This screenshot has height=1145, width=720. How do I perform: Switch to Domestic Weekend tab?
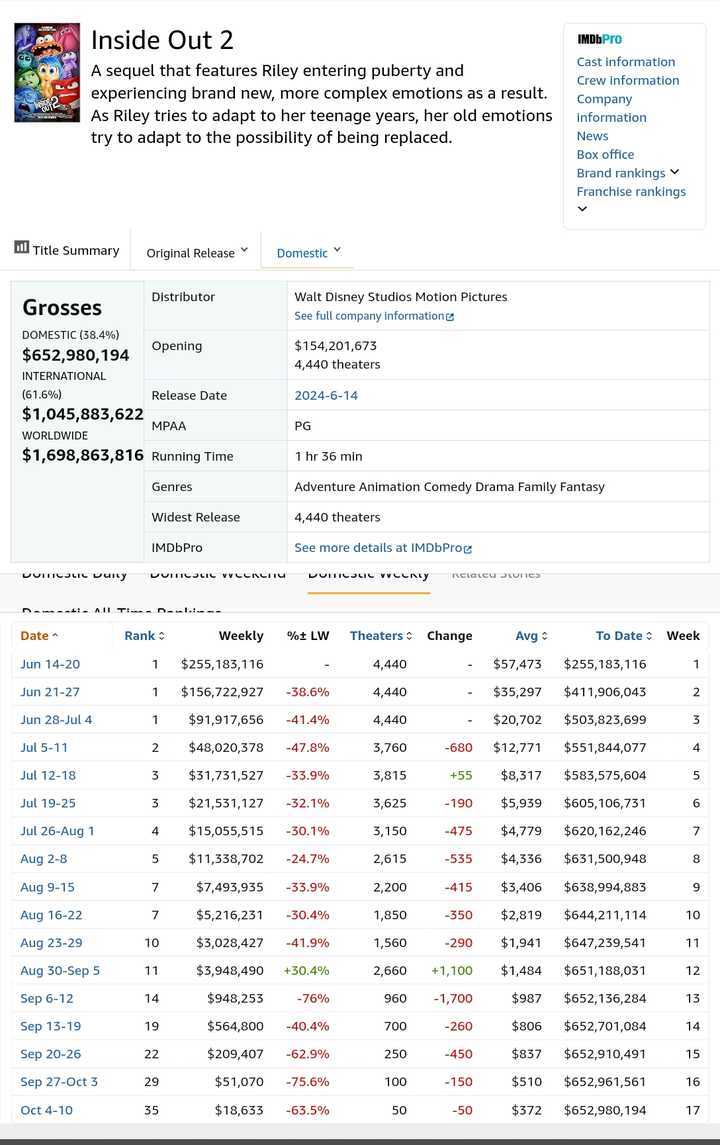[218, 575]
